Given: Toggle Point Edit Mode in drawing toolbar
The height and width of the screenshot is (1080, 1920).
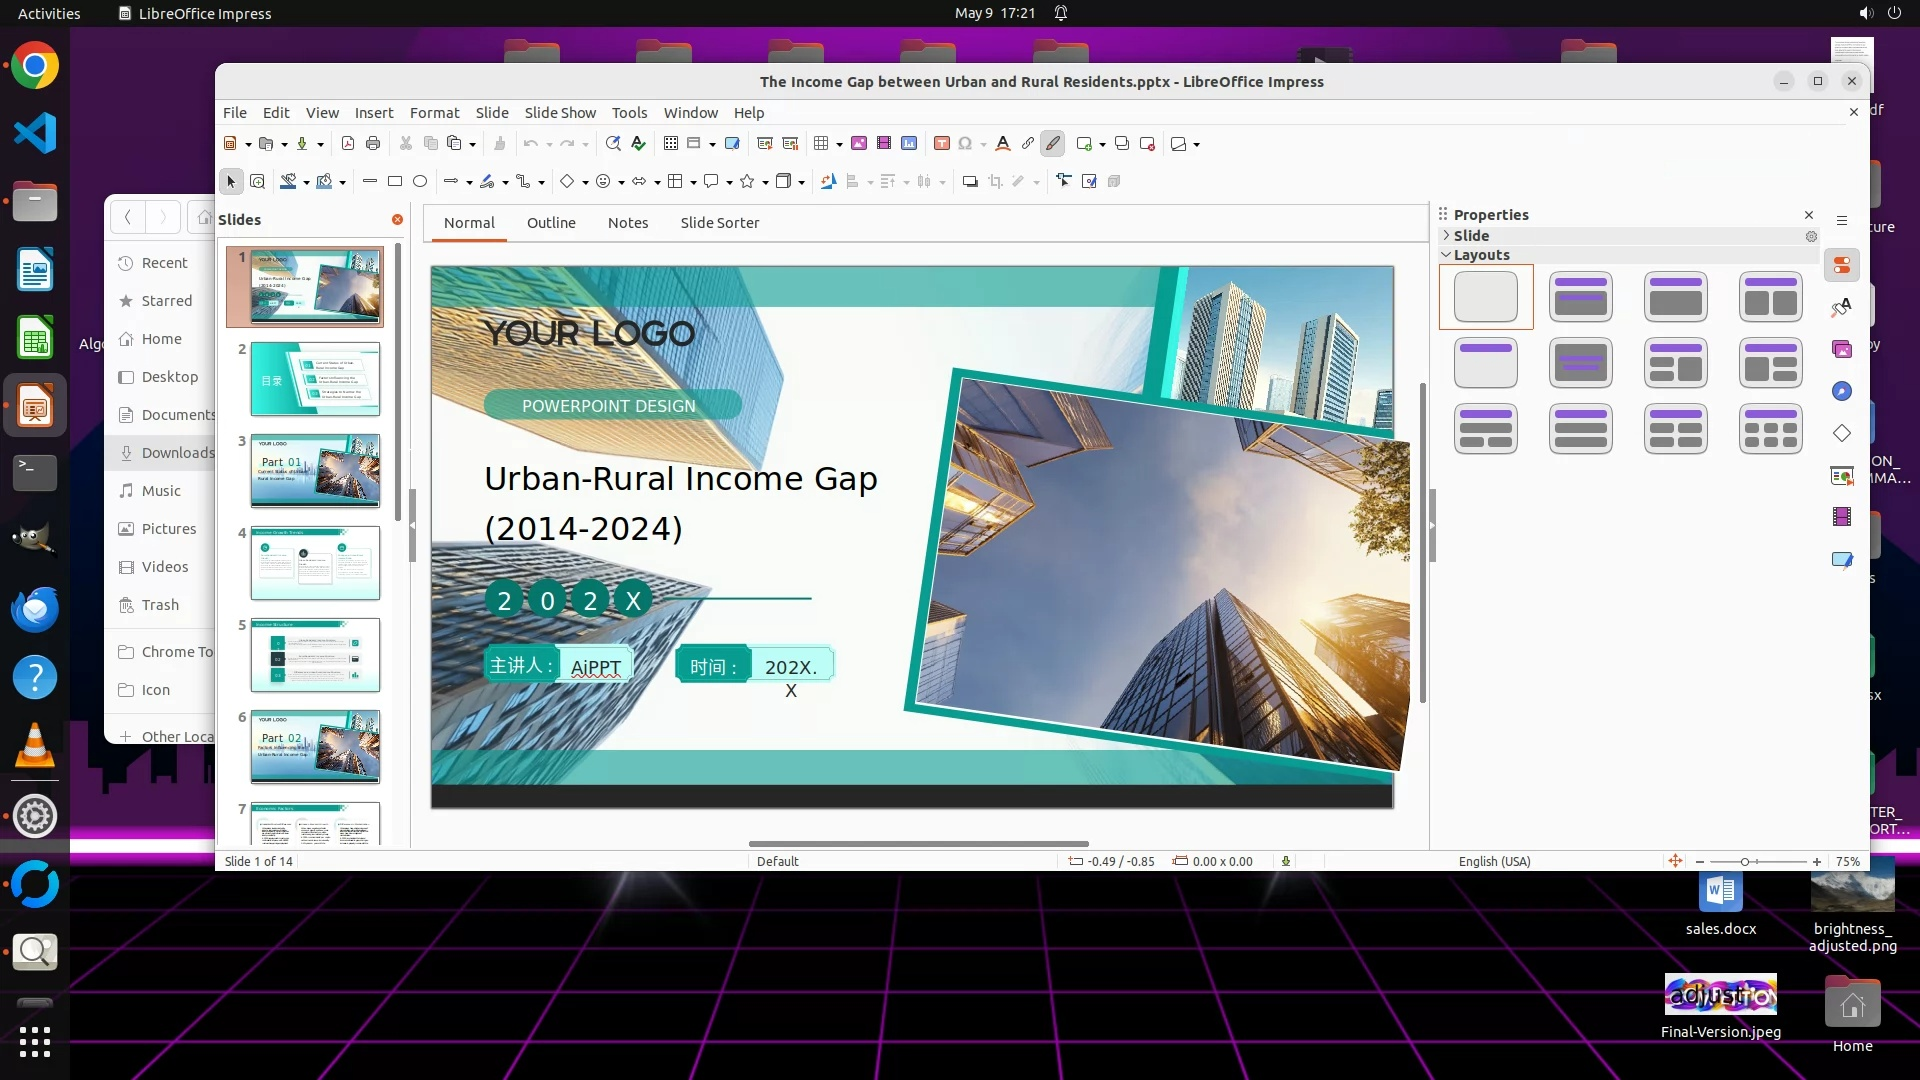Looking at the screenshot, I should (1063, 181).
